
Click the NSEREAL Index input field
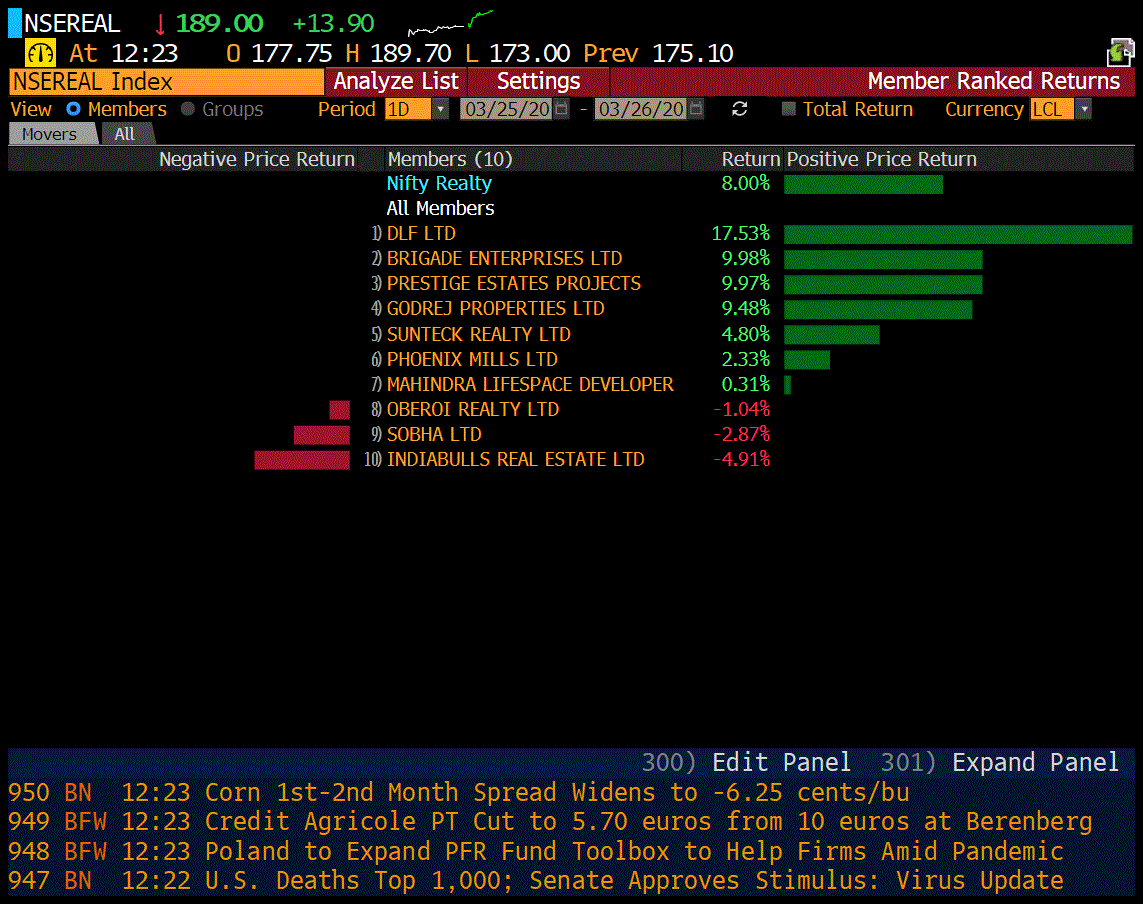point(166,81)
